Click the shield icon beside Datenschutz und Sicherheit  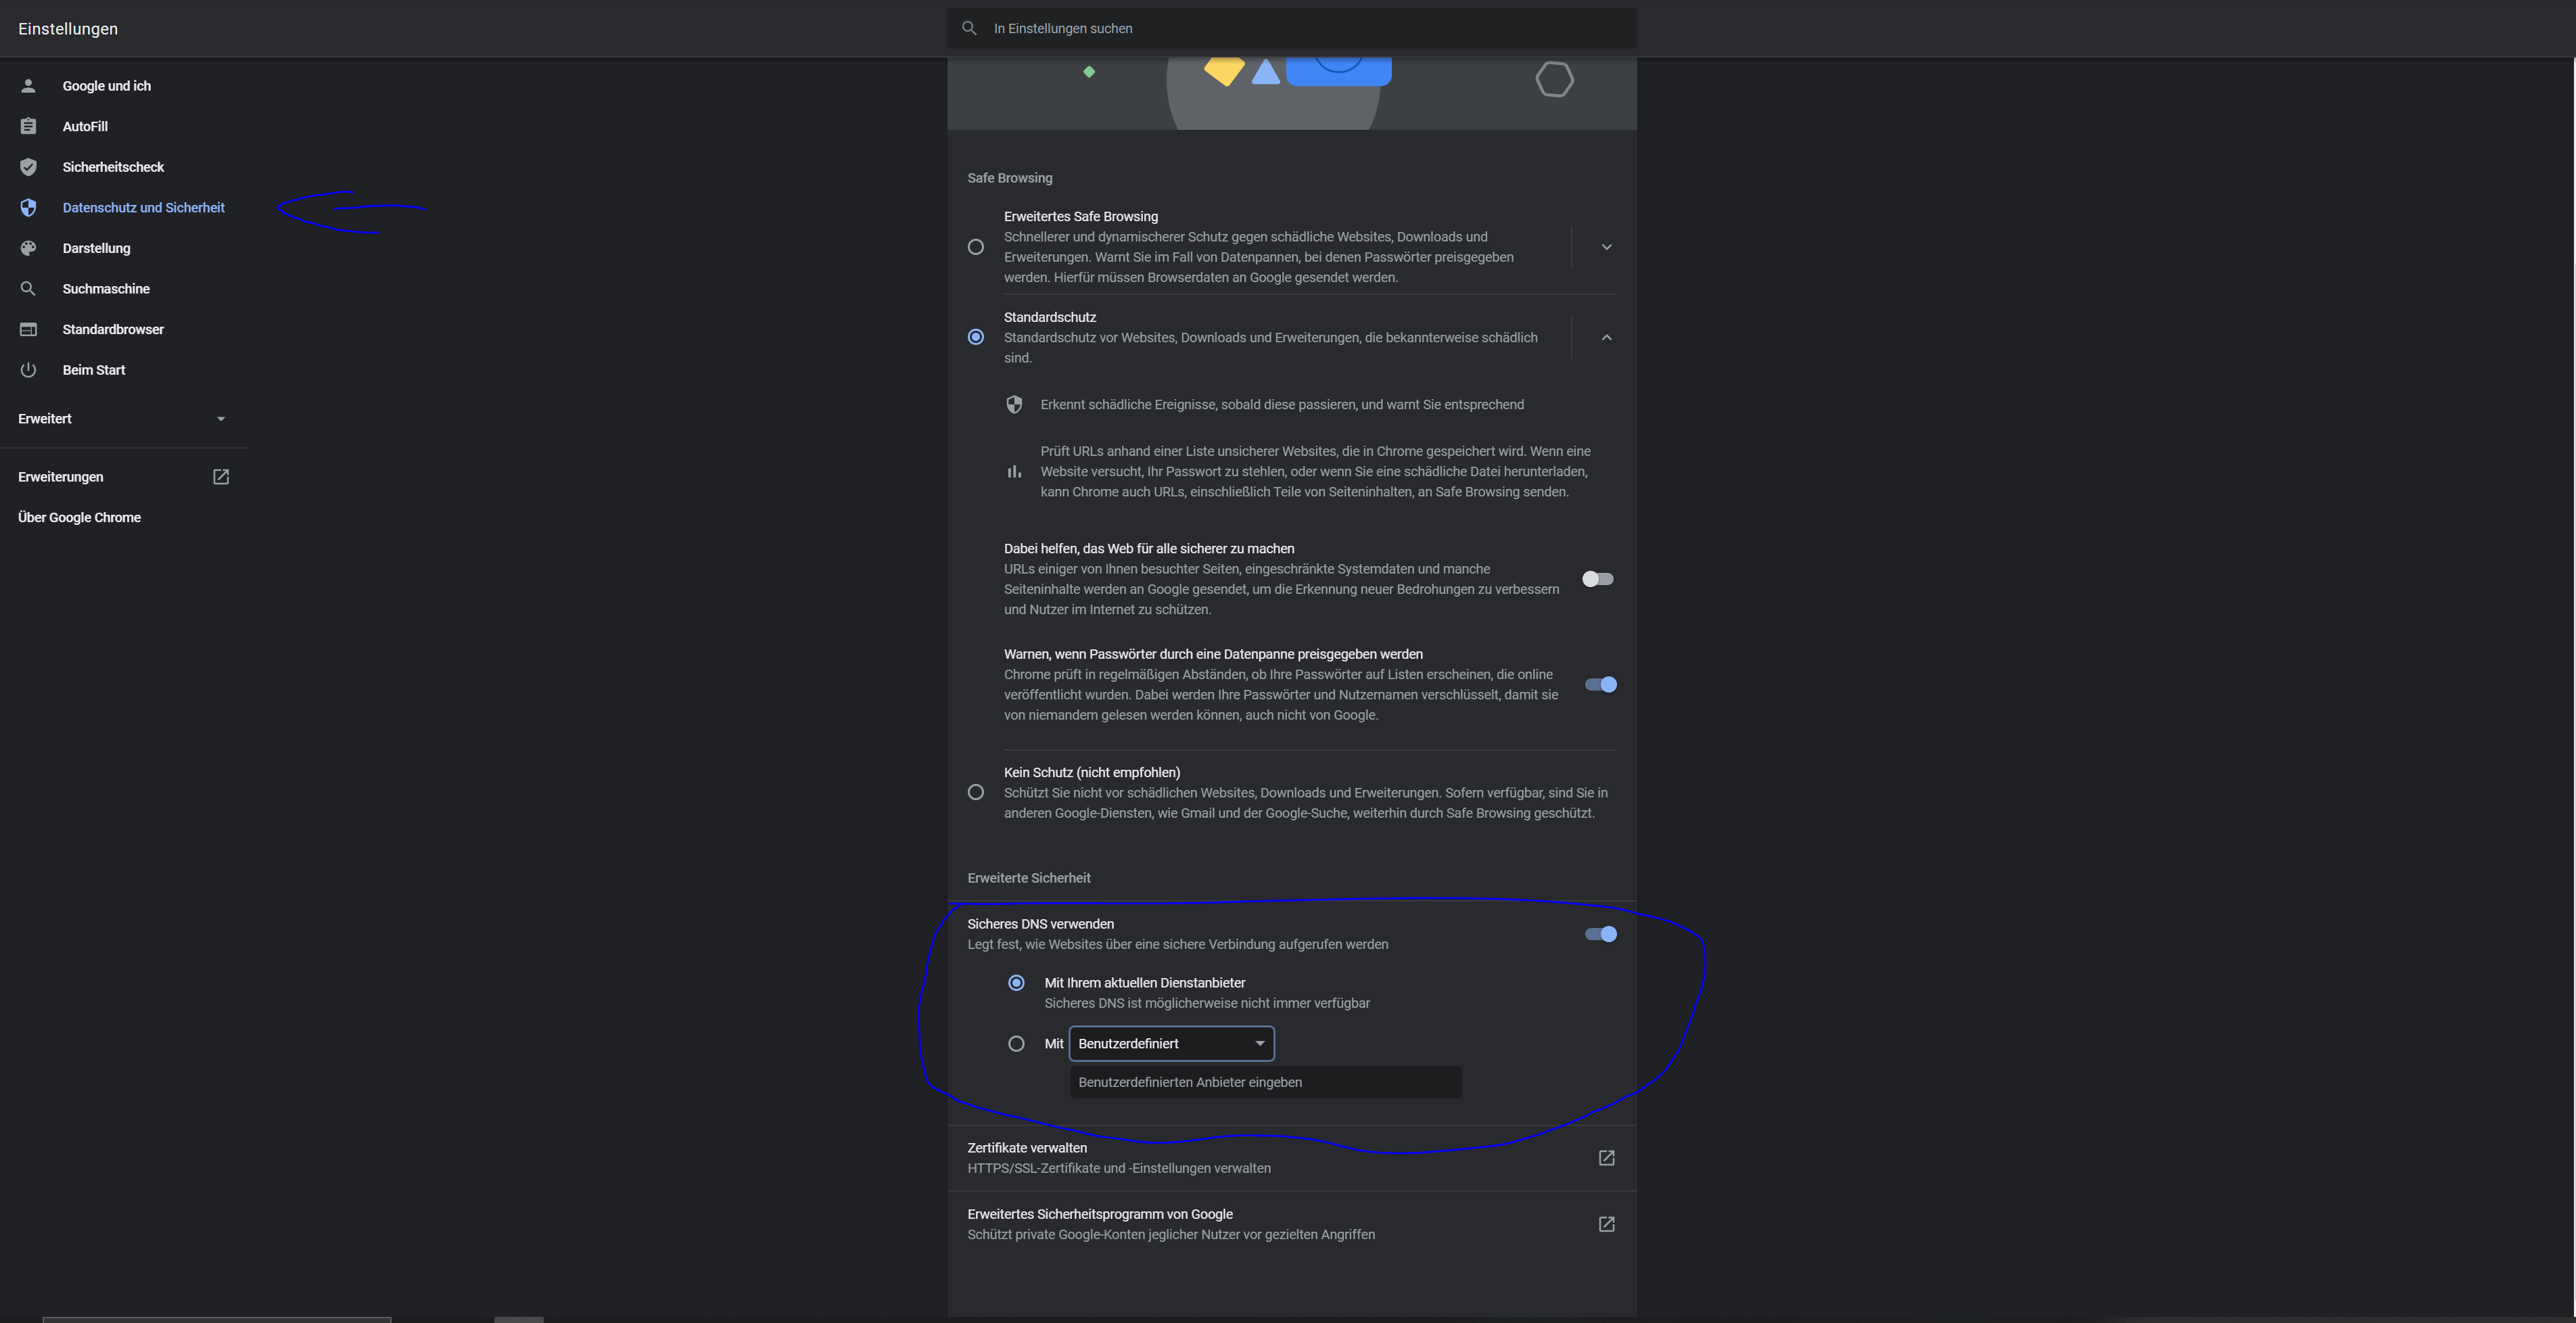[x=28, y=207]
